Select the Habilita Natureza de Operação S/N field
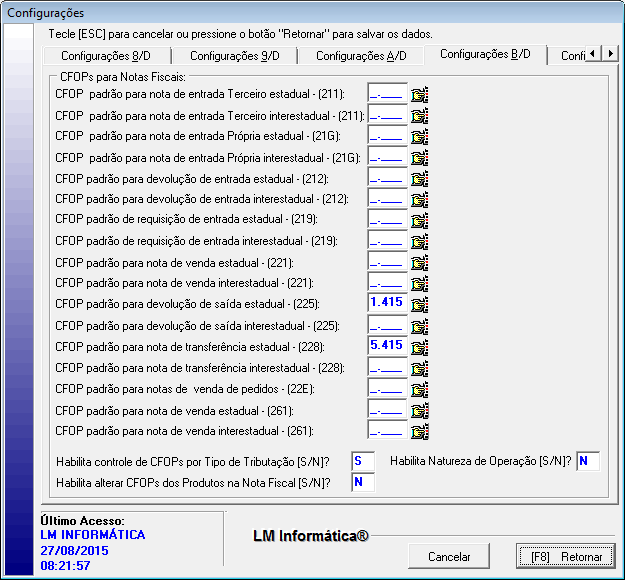The image size is (625, 580). 588,461
